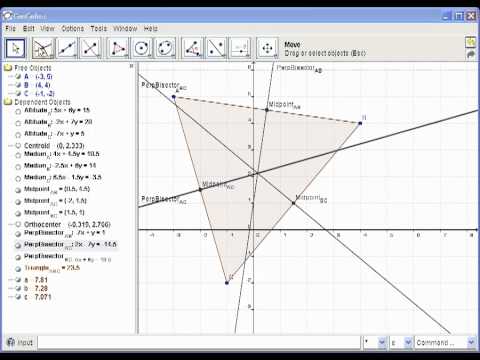Show the Centroid point

click(18, 146)
